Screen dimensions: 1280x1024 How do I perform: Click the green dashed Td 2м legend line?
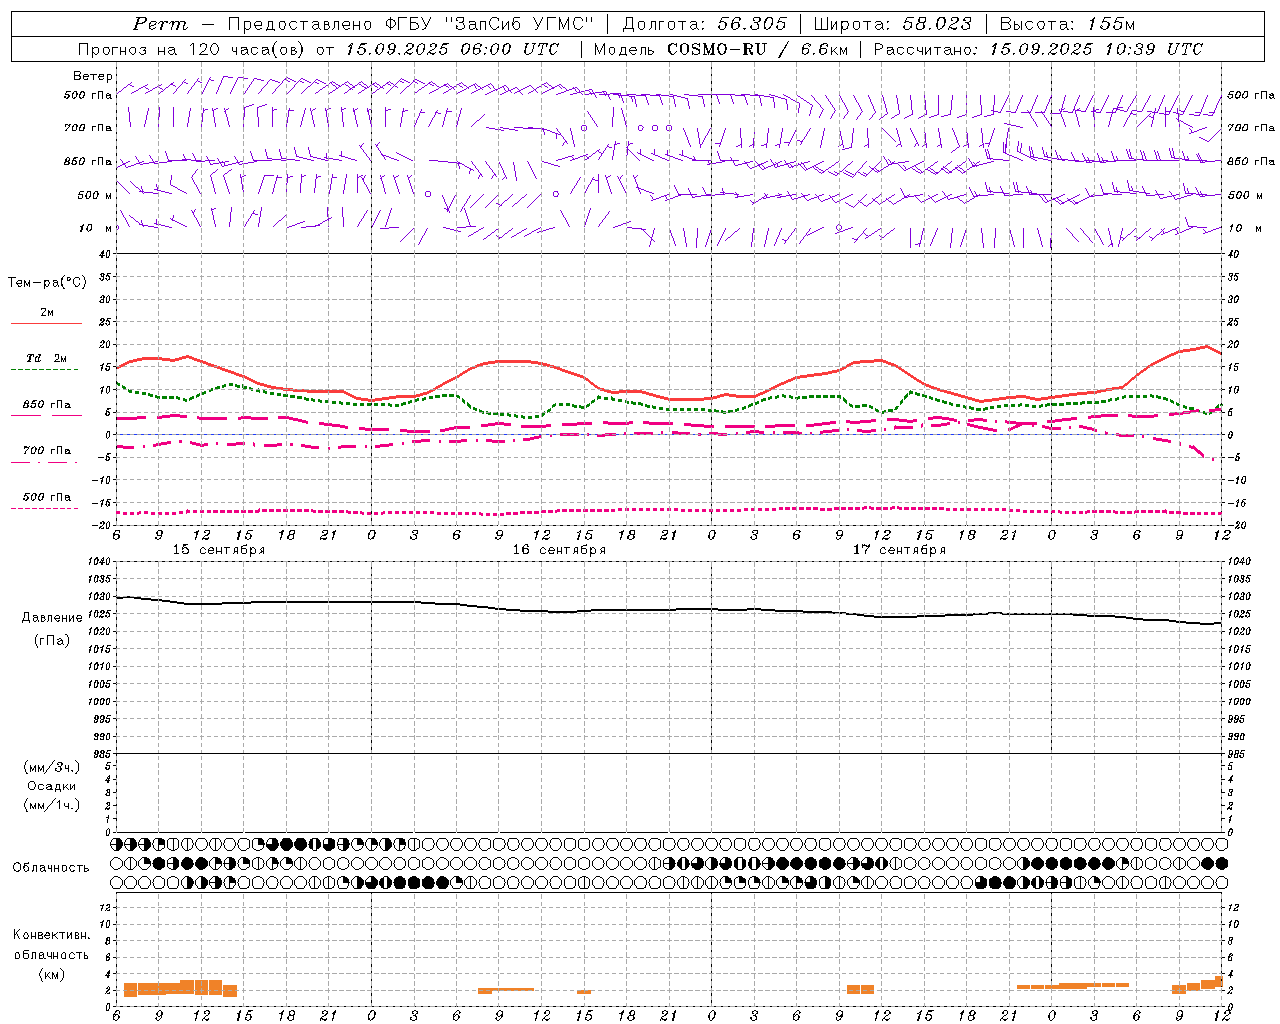44,369
